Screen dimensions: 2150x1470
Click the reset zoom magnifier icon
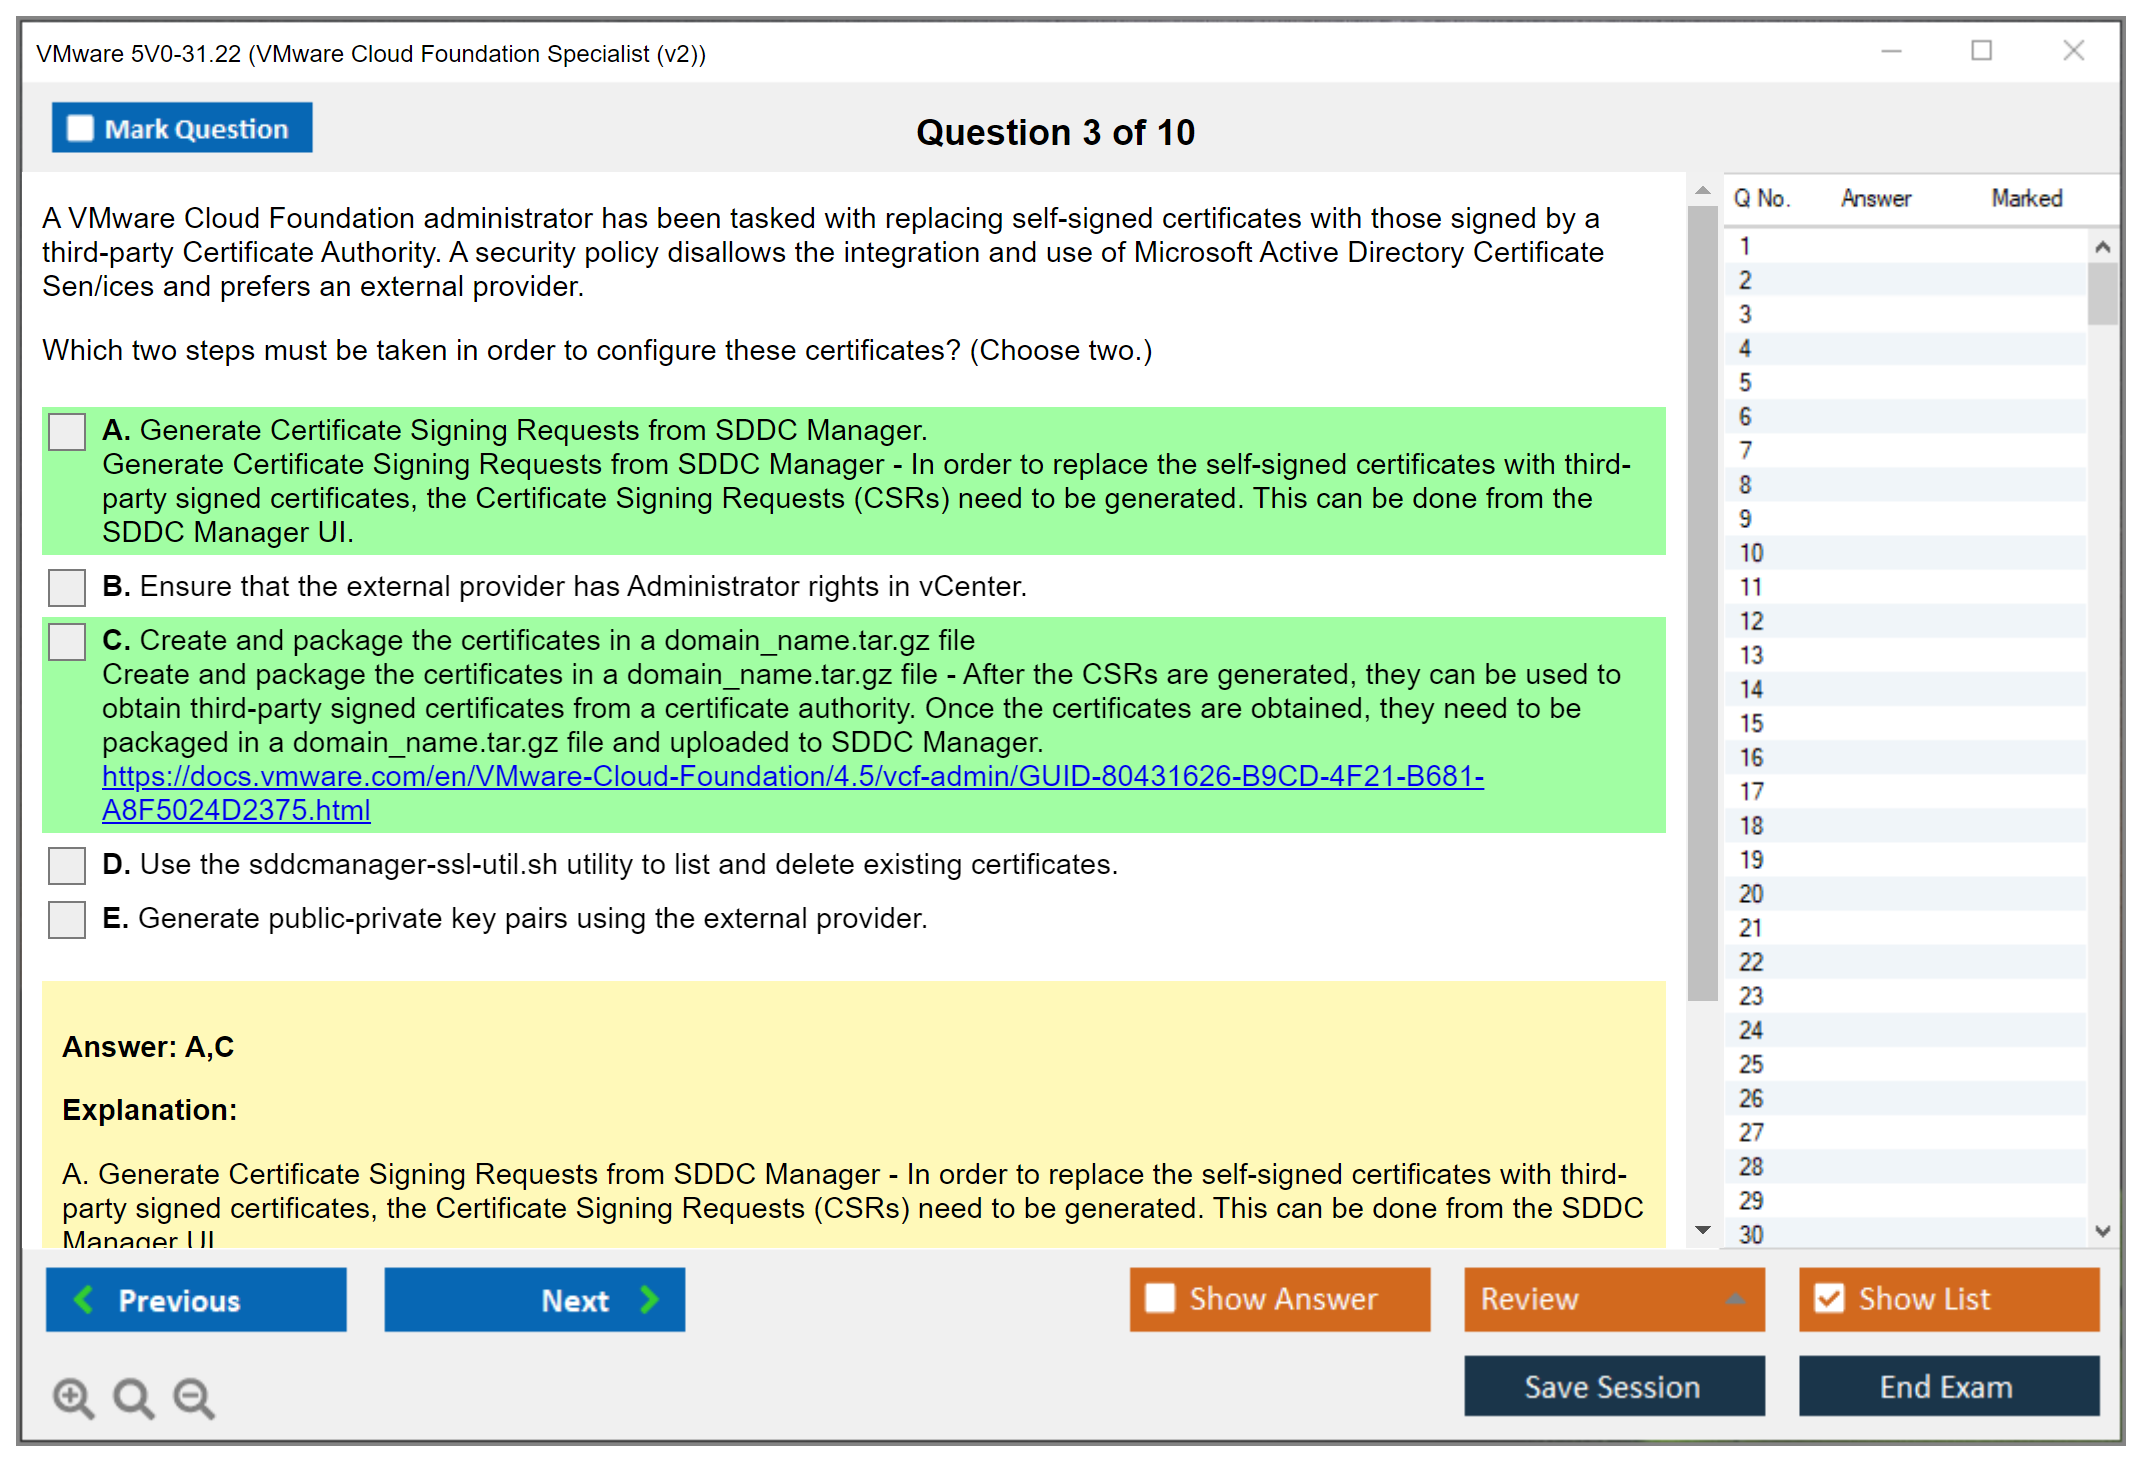pyautogui.click(x=133, y=1397)
